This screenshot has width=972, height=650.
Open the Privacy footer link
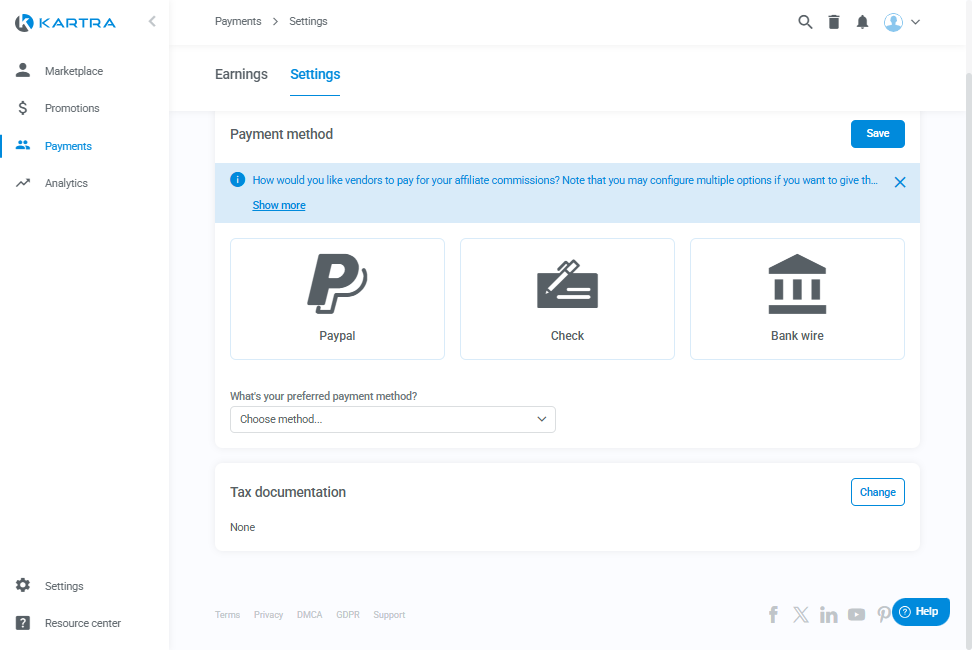(268, 615)
